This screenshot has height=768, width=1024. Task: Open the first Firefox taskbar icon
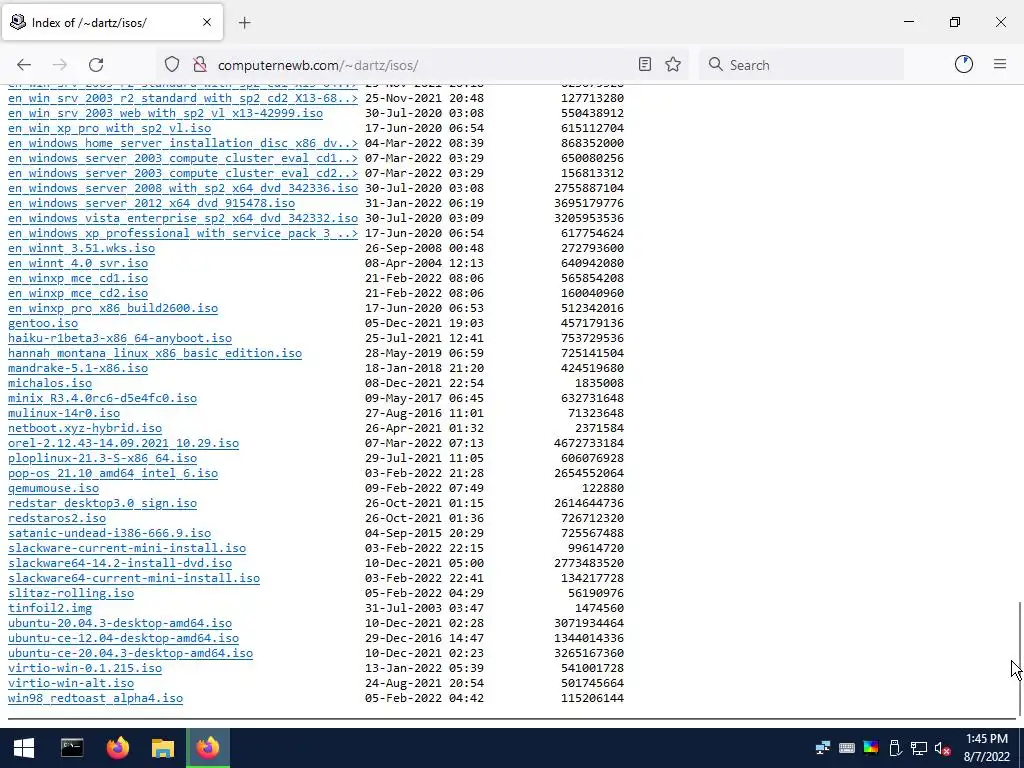[x=118, y=748]
